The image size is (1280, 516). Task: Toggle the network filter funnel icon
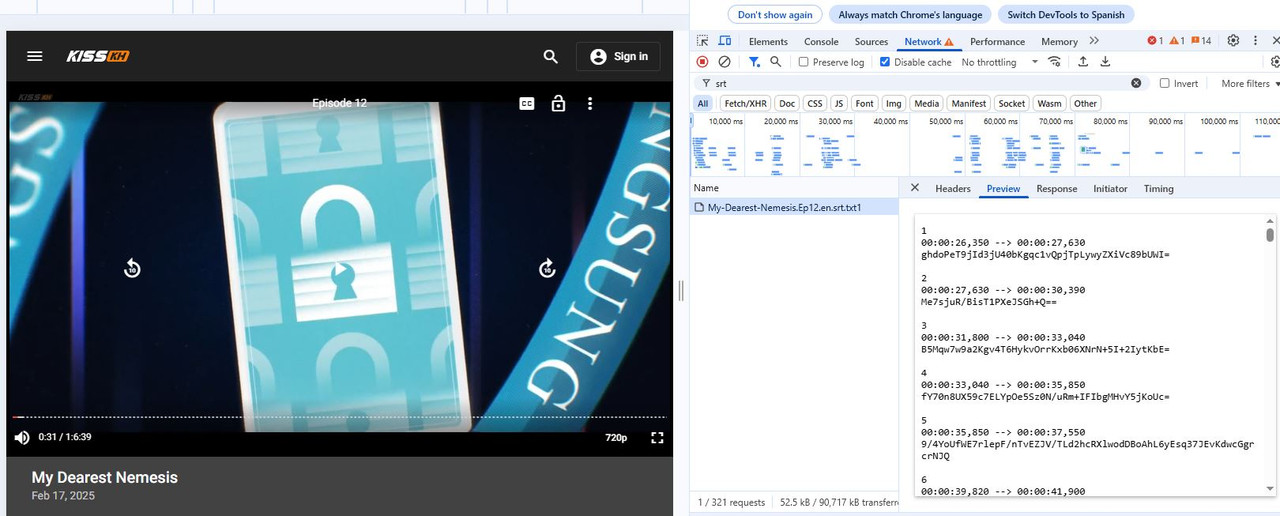point(754,62)
